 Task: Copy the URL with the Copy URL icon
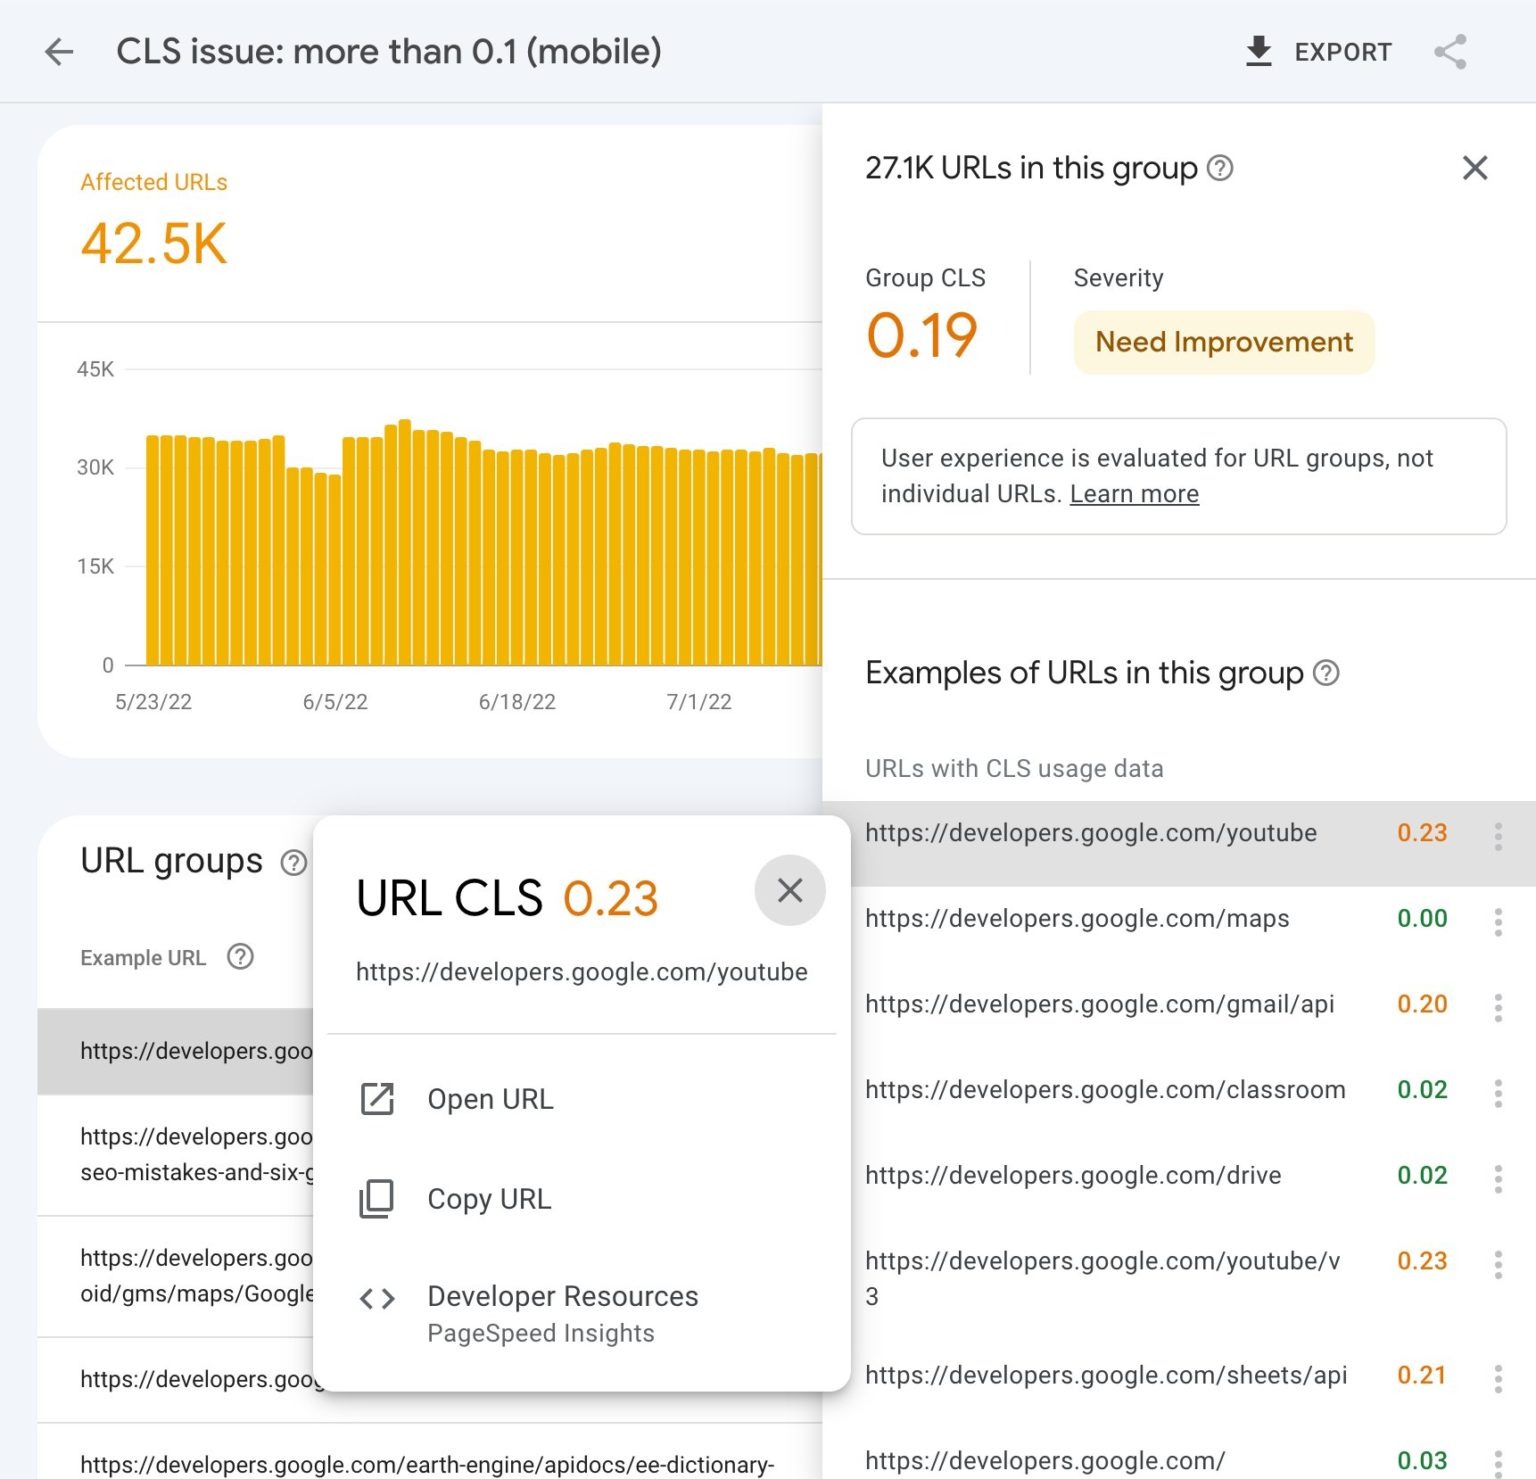pyautogui.click(x=375, y=1199)
